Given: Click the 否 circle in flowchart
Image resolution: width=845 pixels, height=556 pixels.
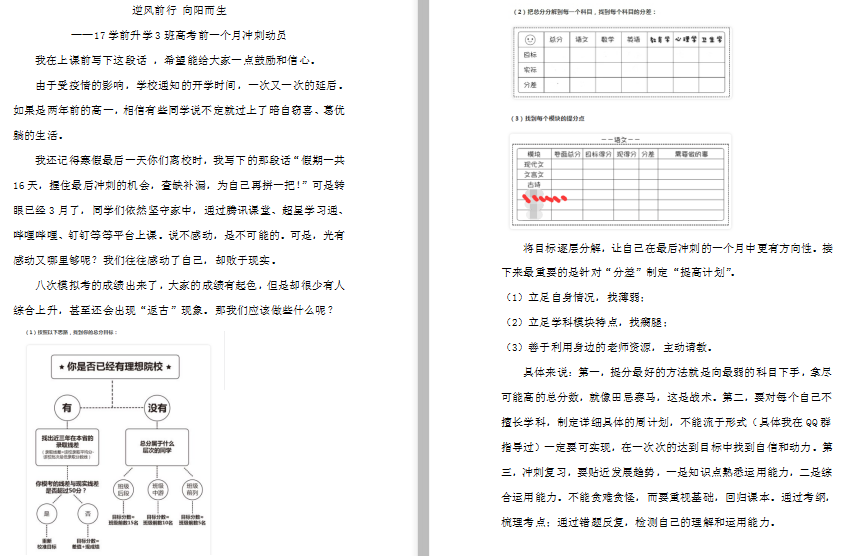Looking at the screenshot, I should click(x=86, y=514).
